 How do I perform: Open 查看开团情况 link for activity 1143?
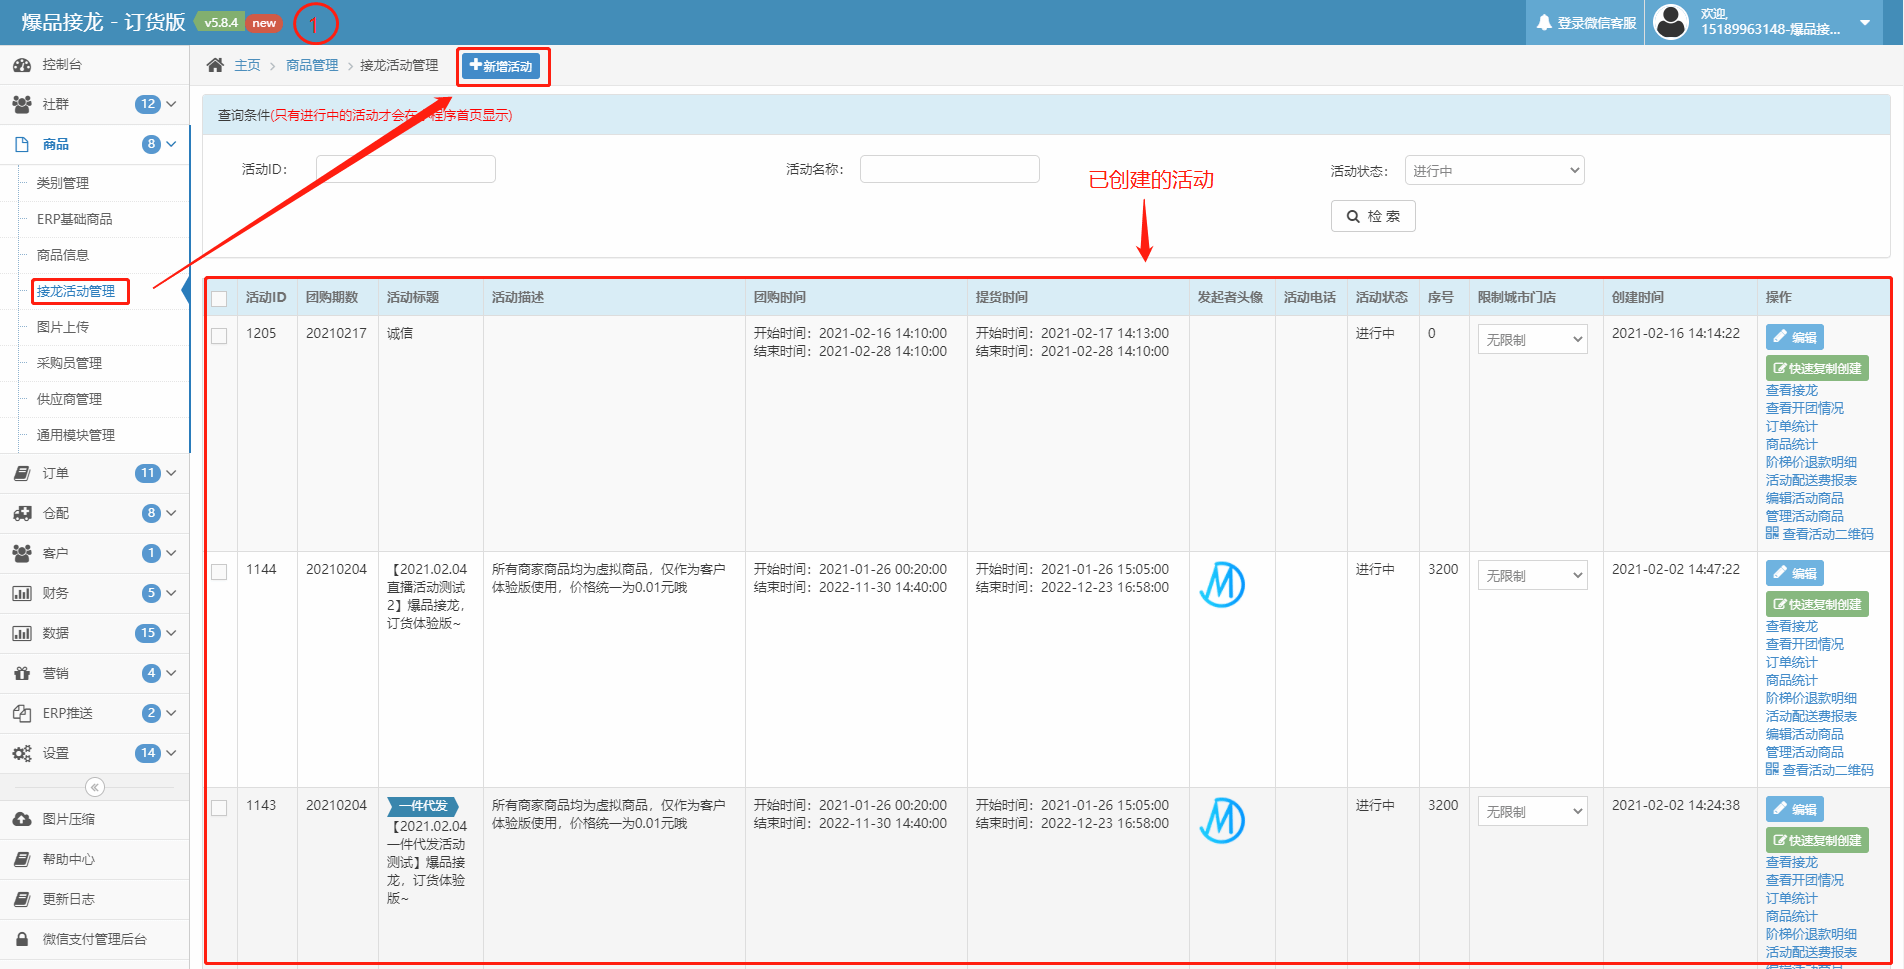pyautogui.click(x=1804, y=880)
